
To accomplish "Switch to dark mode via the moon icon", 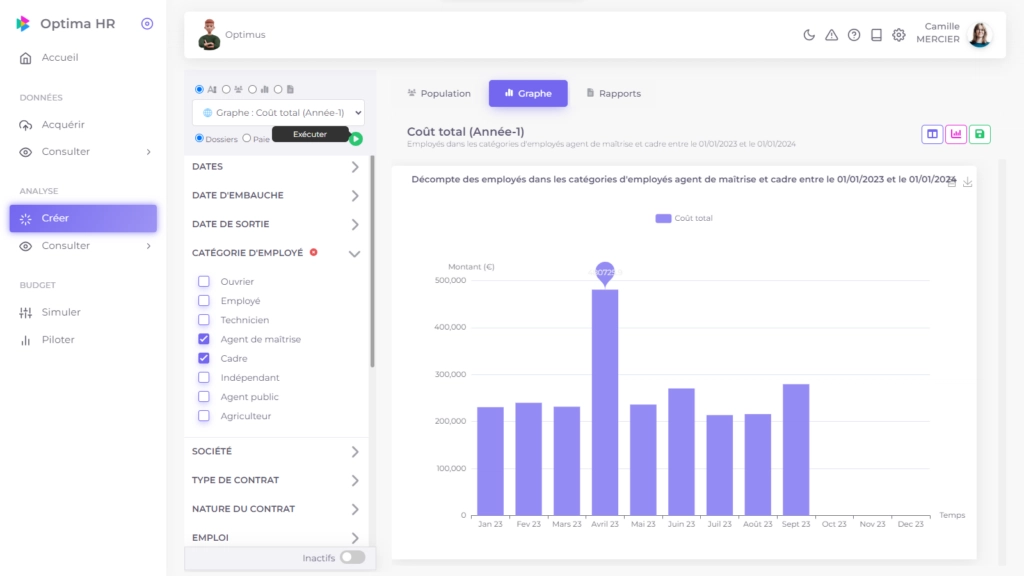I will point(809,35).
